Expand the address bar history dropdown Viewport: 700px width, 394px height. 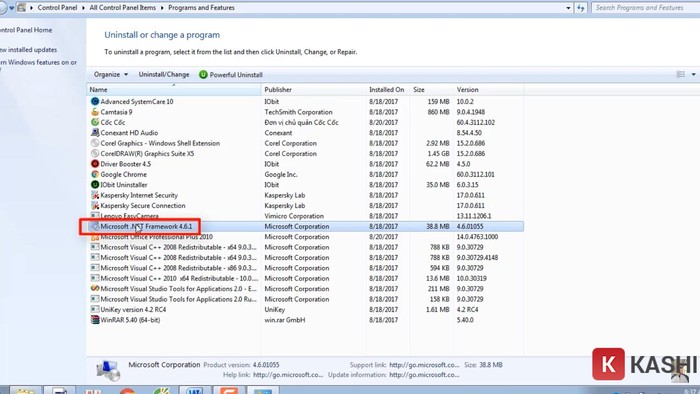coord(568,8)
